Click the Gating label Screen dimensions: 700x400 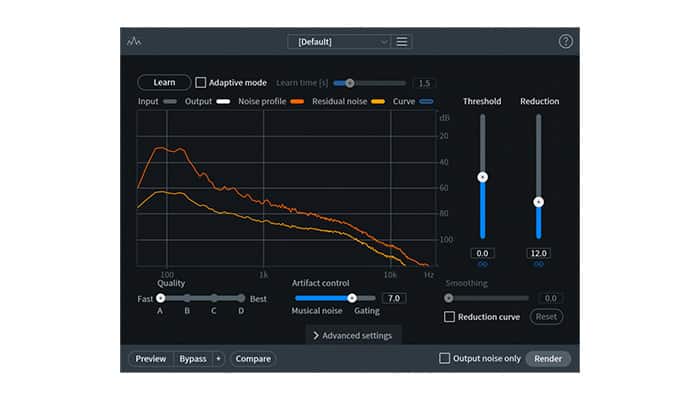click(x=367, y=311)
